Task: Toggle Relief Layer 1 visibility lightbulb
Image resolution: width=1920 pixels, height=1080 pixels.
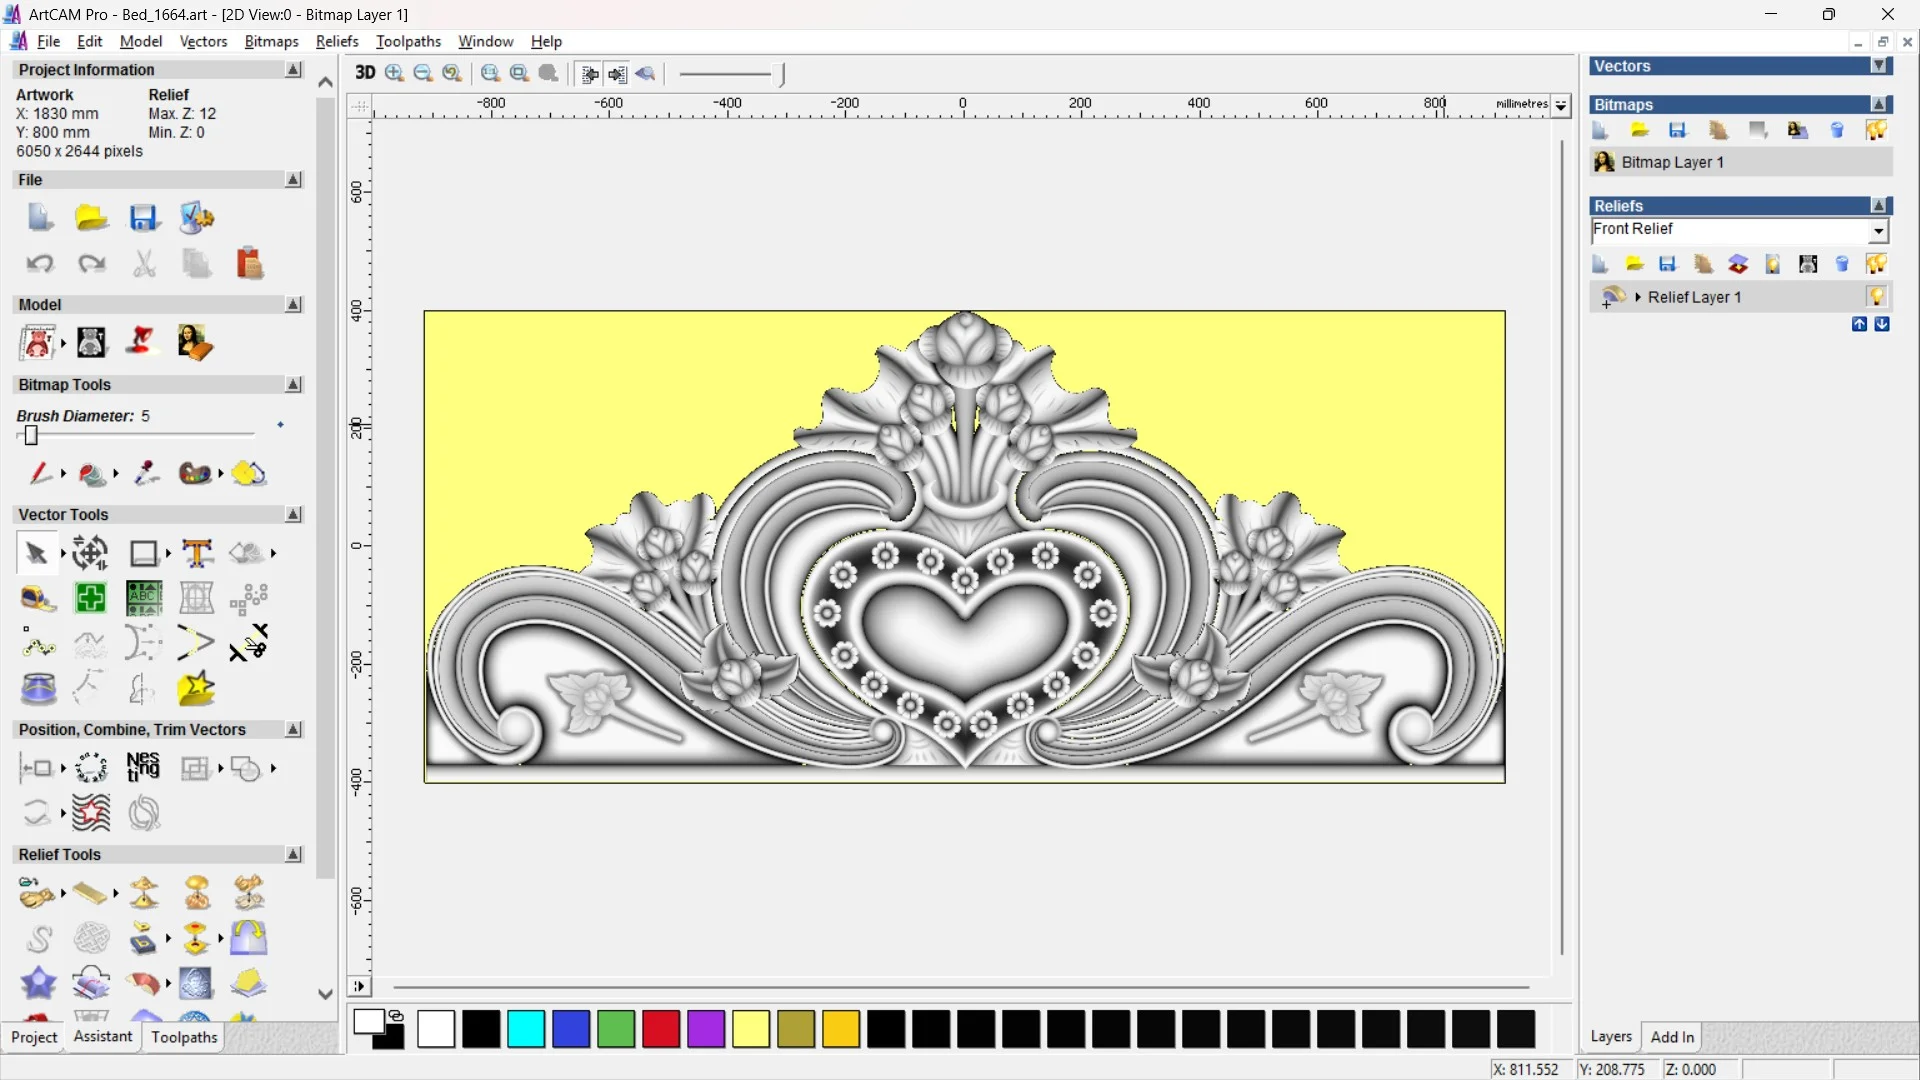Action: (1876, 297)
